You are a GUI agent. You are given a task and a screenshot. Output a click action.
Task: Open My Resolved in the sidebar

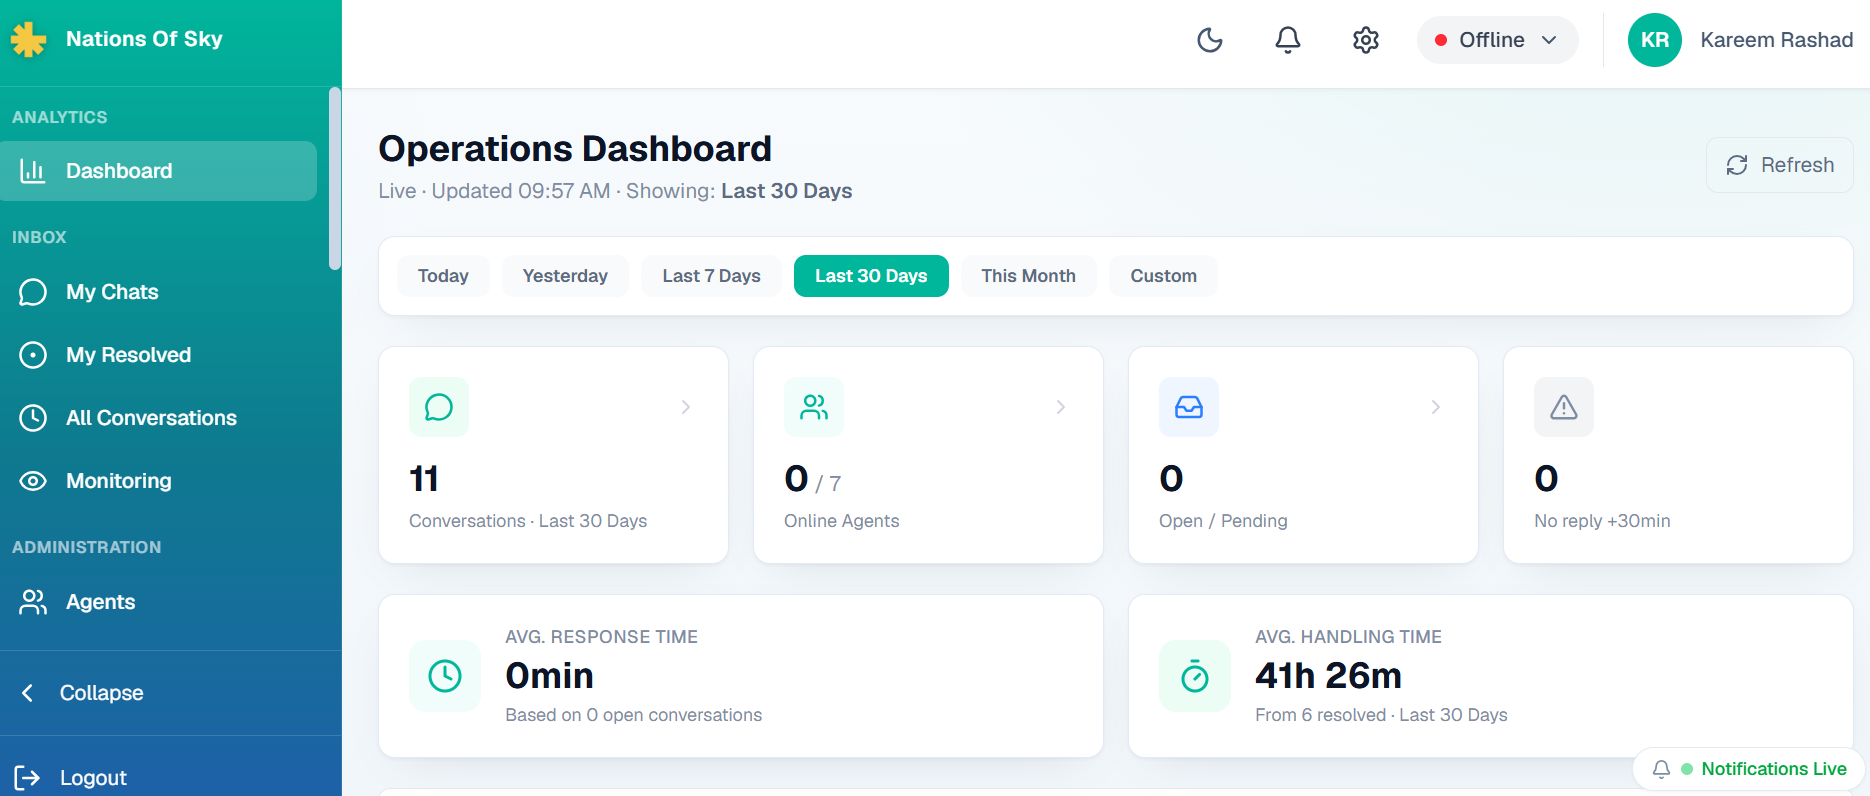[159, 355]
